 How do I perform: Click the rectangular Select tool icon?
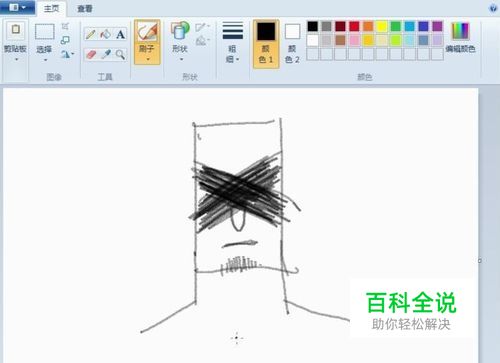click(x=45, y=32)
